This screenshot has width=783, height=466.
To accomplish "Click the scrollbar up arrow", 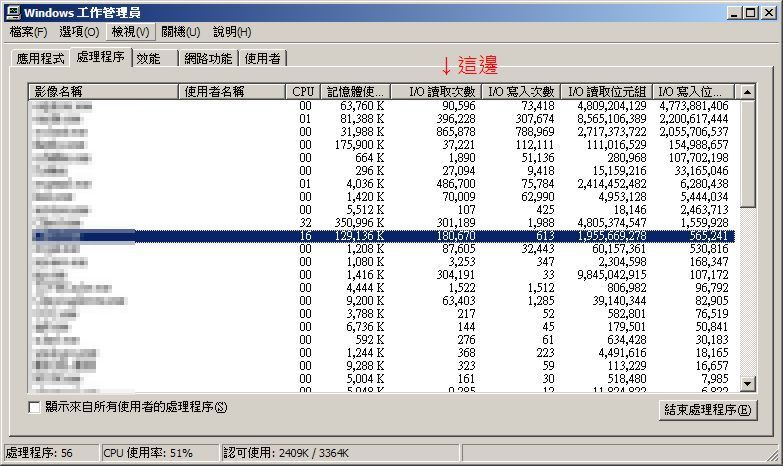I will [746, 92].
